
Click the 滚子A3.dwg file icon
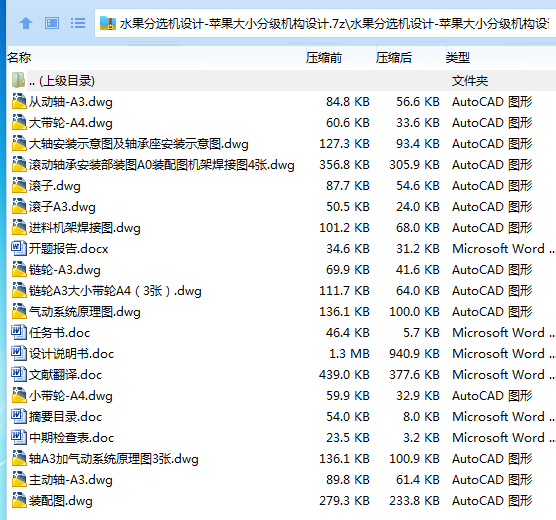(x=19, y=206)
